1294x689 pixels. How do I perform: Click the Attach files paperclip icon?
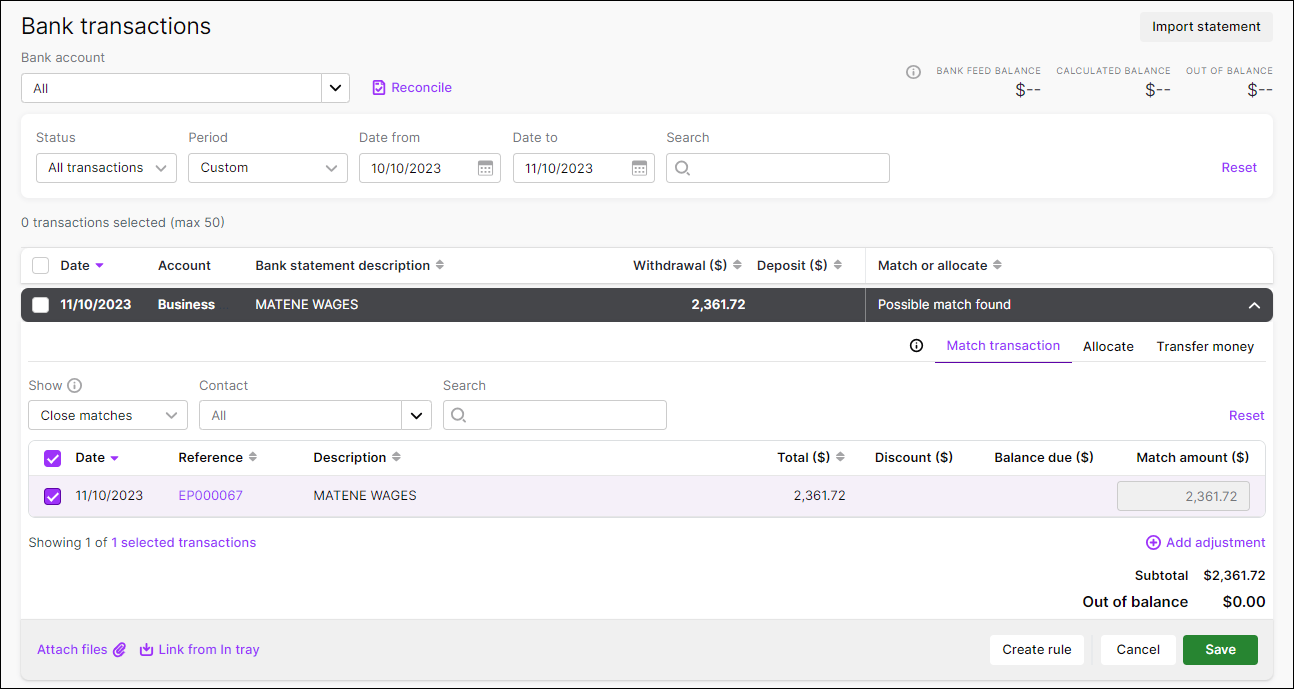119,649
